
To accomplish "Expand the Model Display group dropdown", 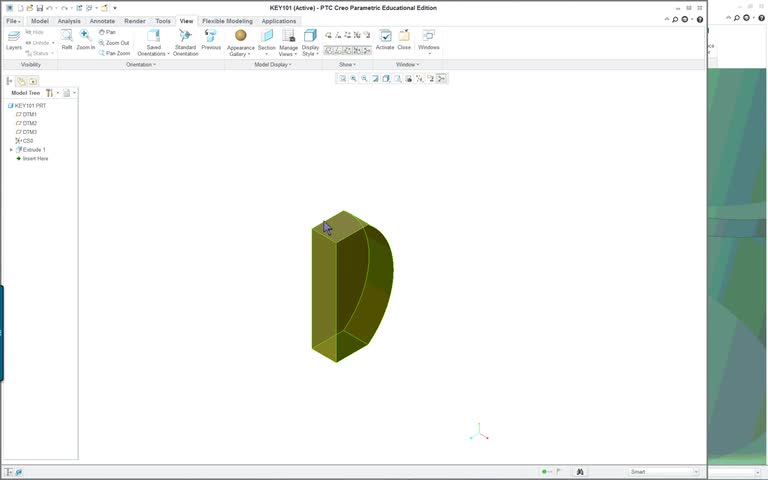I will point(273,65).
